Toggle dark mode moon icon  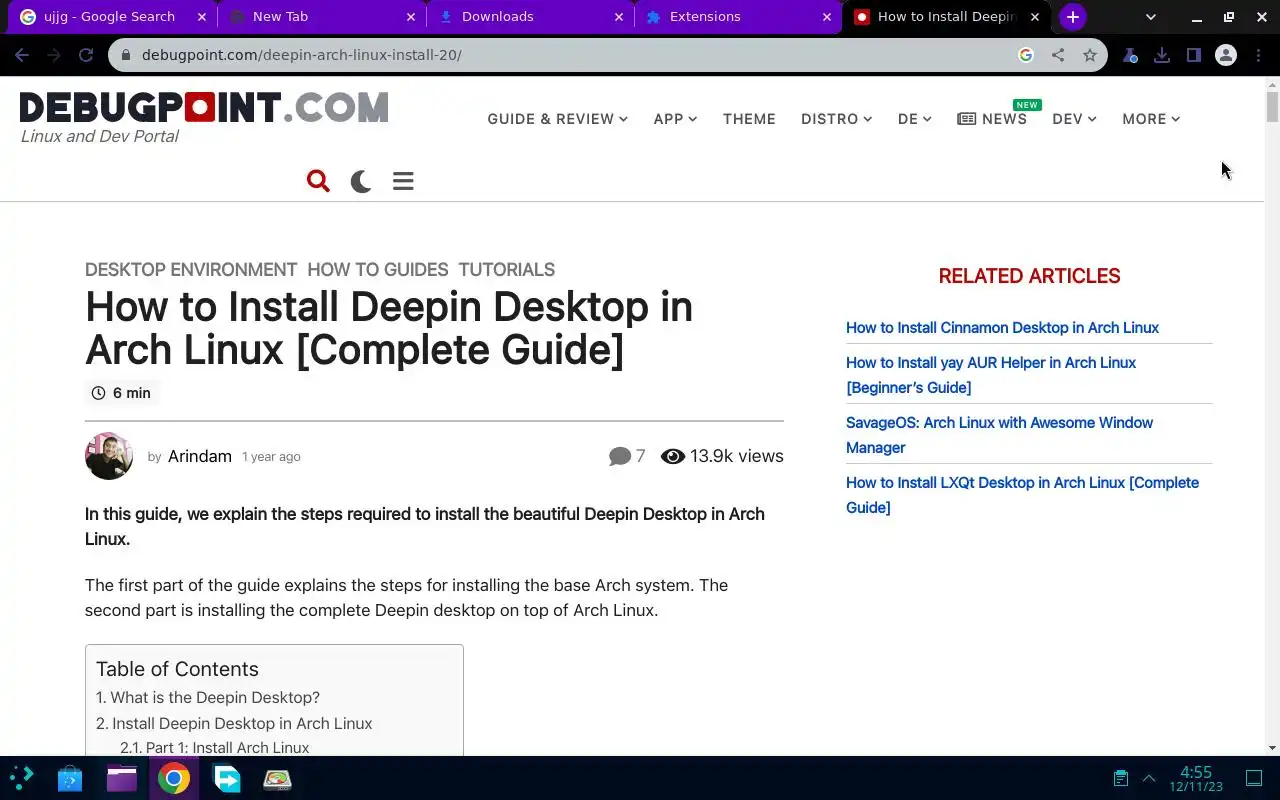361,181
